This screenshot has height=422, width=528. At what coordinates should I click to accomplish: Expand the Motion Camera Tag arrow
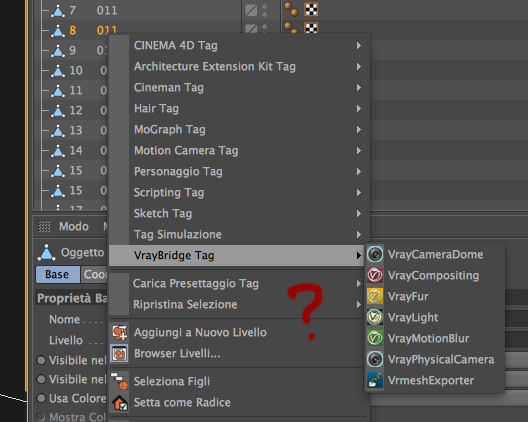(359, 151)
